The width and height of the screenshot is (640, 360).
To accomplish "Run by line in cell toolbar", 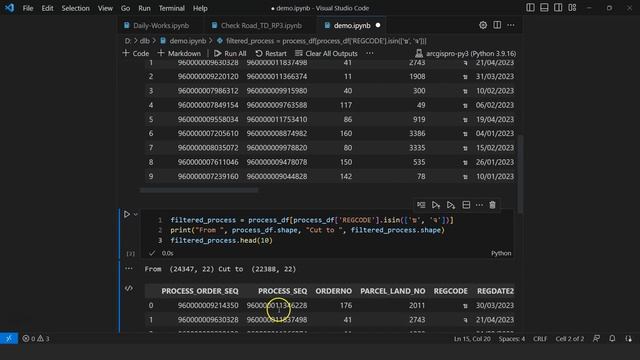I will tap(421, 205).
